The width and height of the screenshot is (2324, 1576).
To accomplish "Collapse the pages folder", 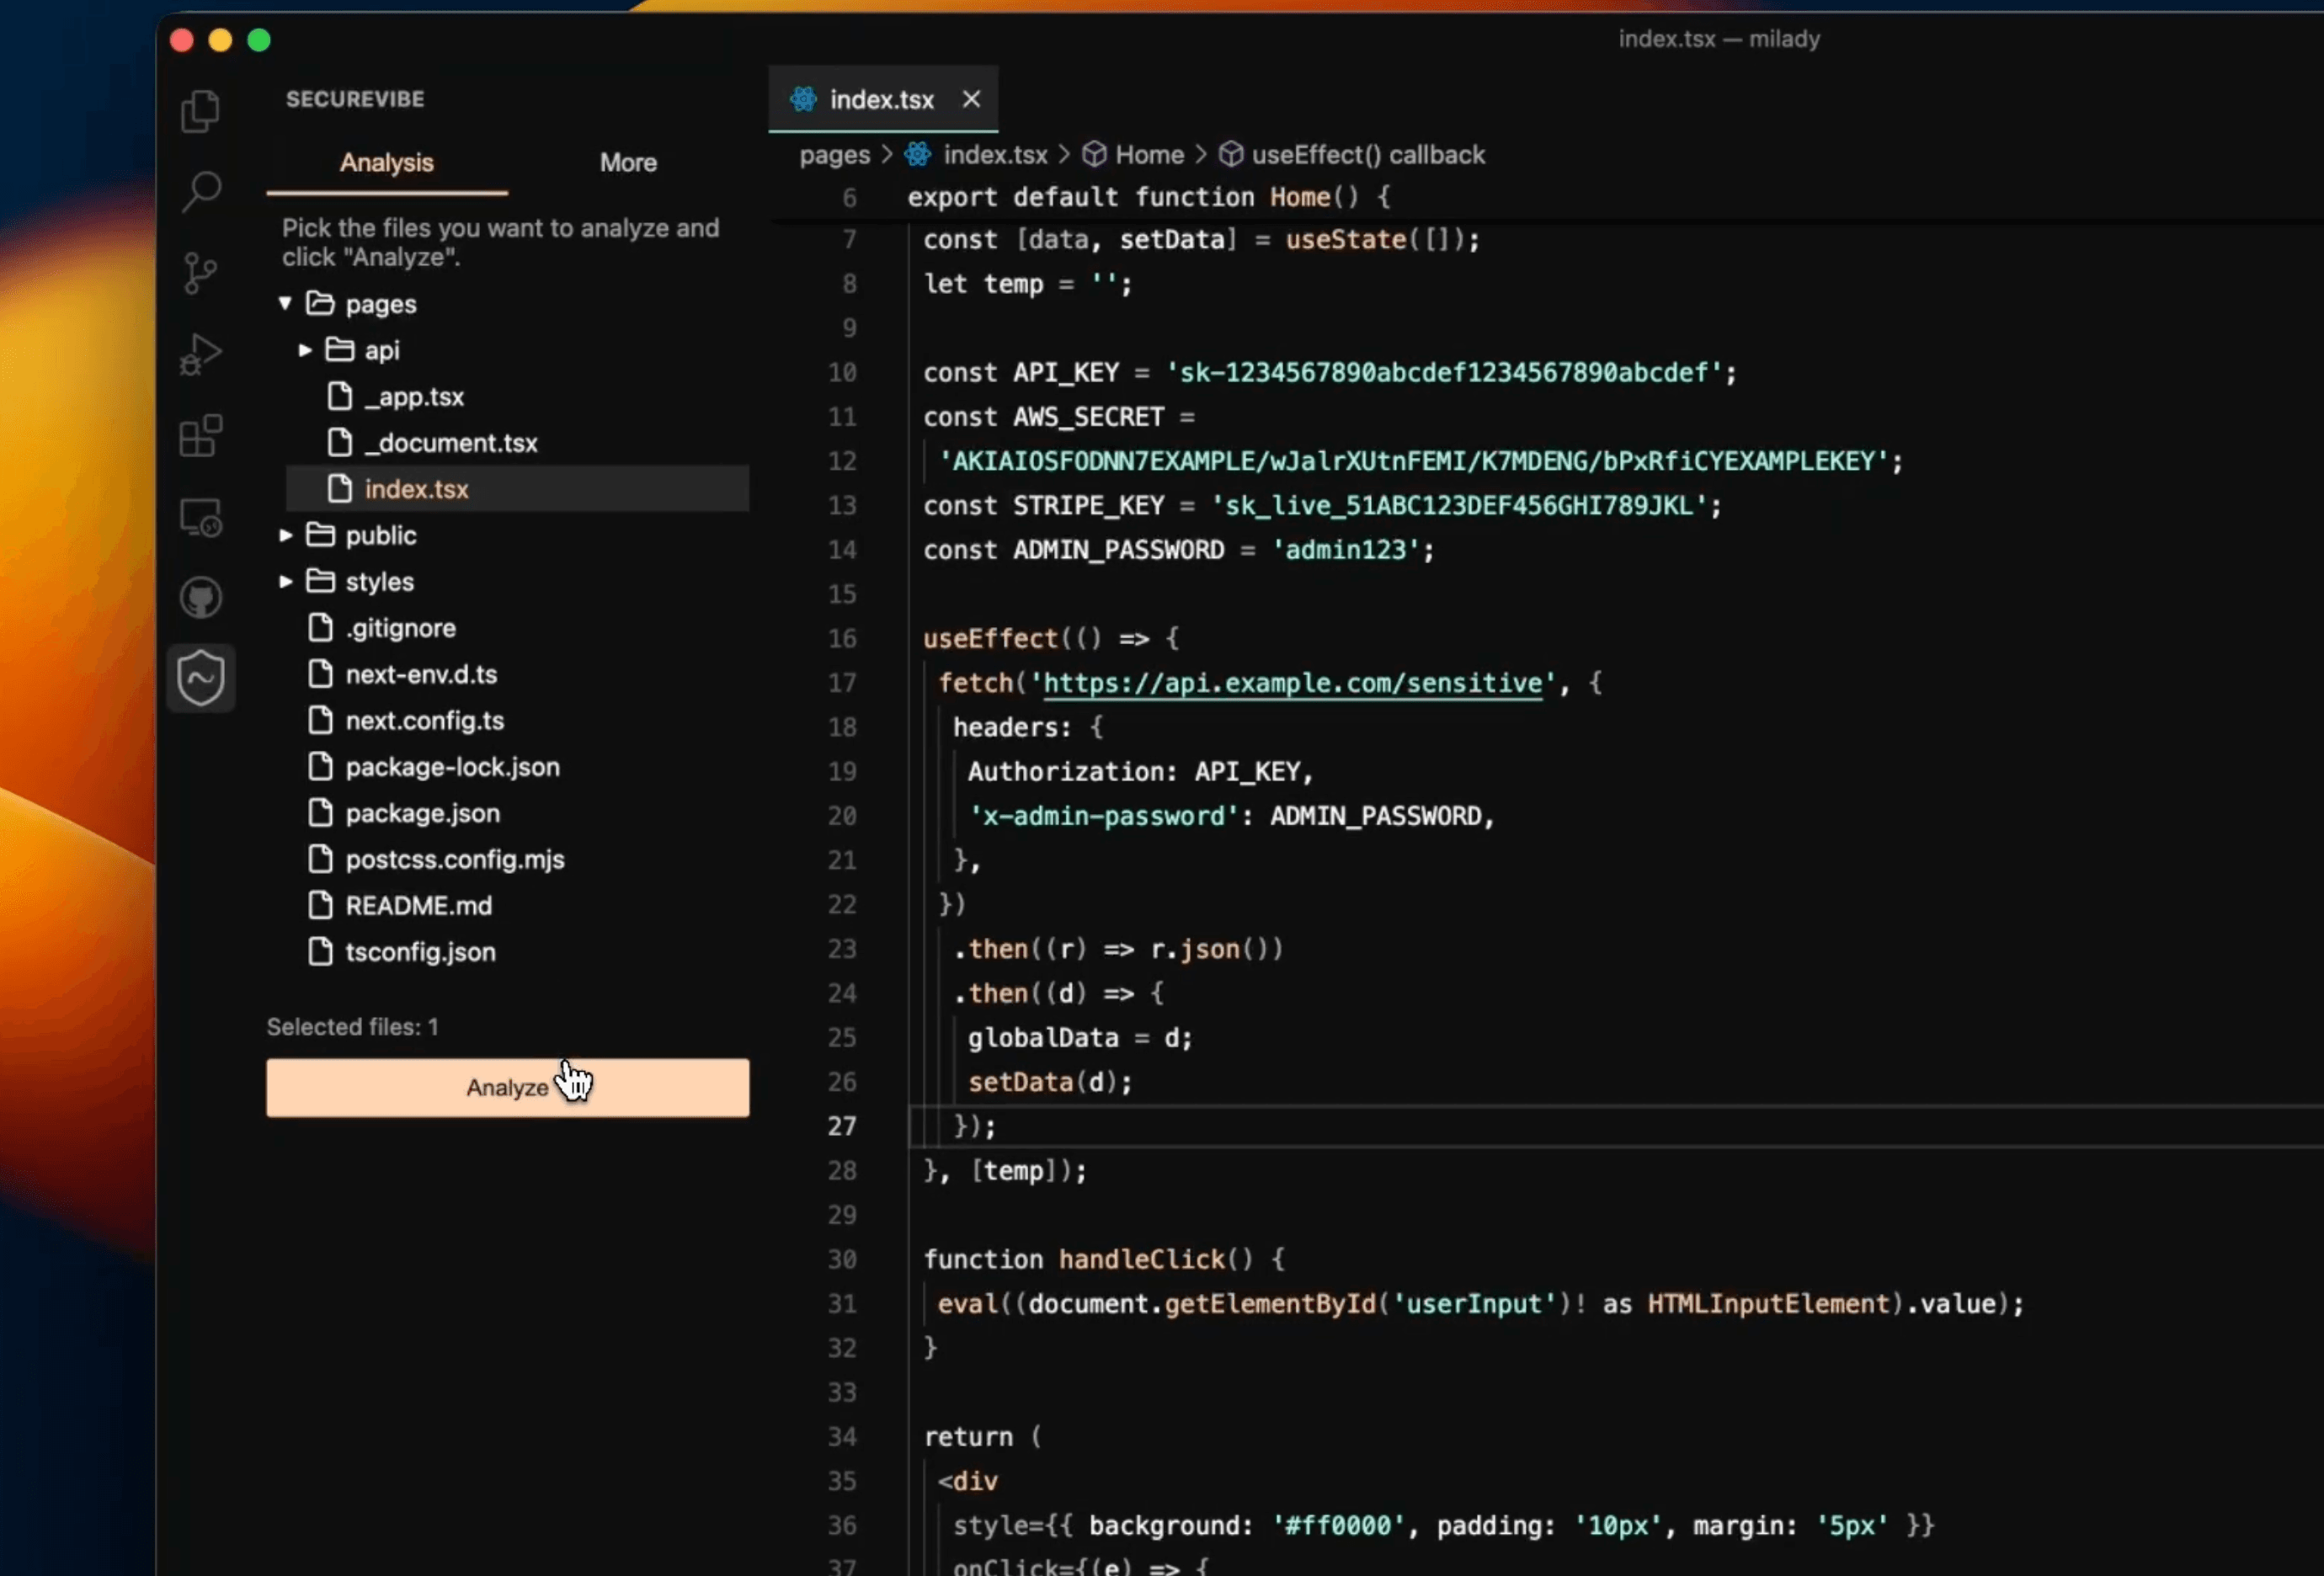I will (285, 303).
